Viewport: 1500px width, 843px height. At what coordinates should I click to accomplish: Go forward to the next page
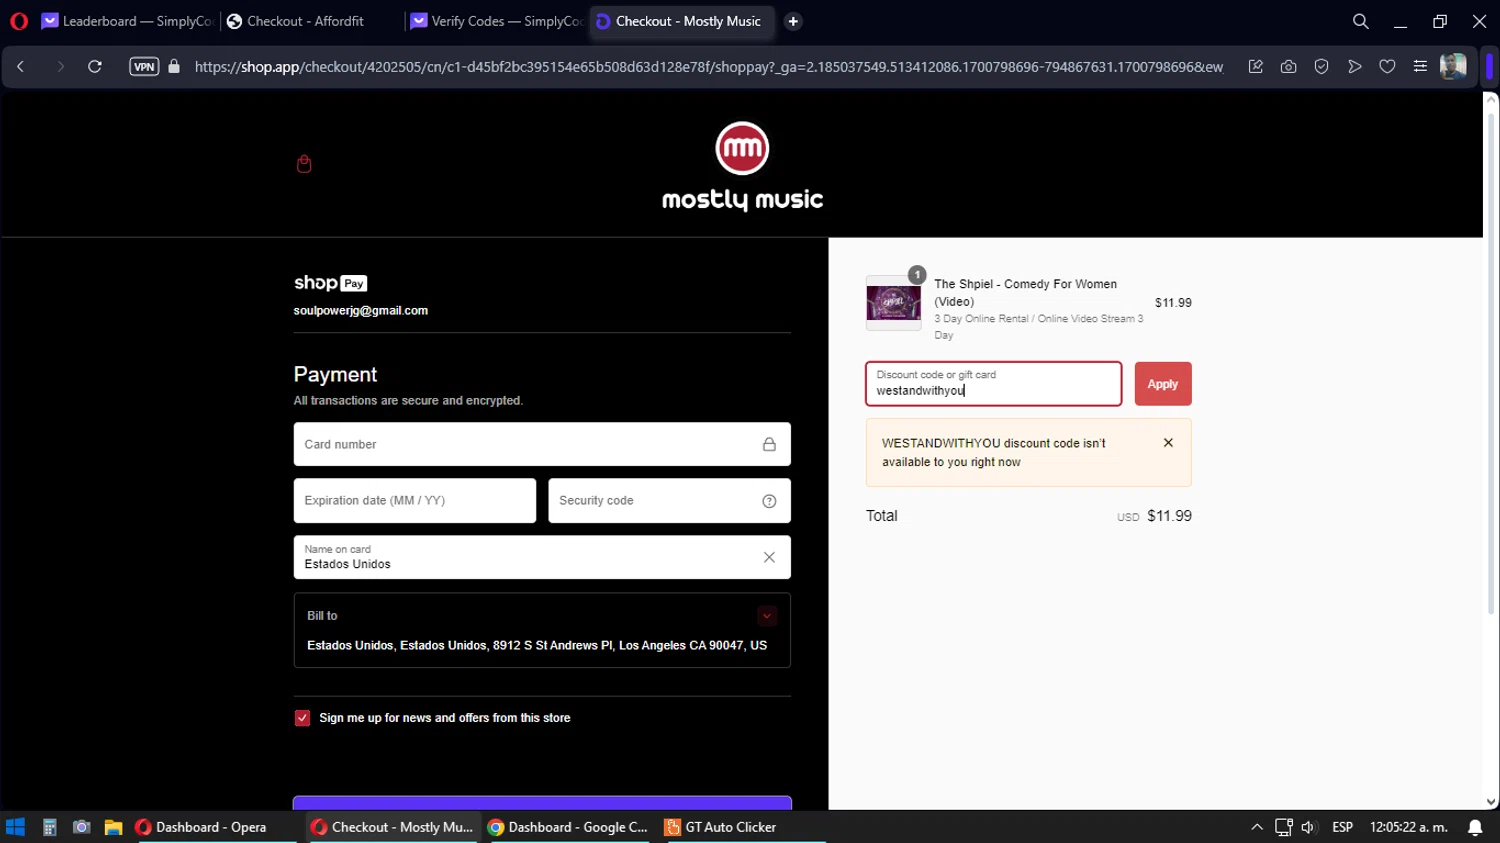coord(60,67)
